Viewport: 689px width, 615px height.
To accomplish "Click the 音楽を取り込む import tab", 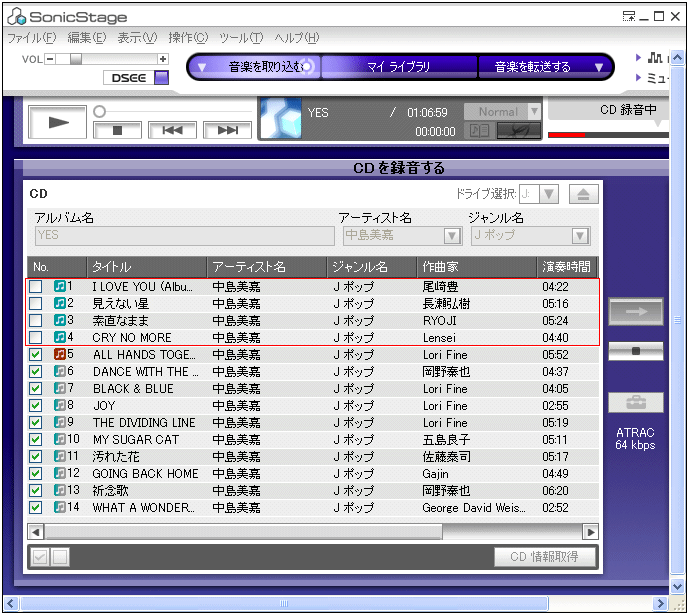I will click(x=266, y=67).
